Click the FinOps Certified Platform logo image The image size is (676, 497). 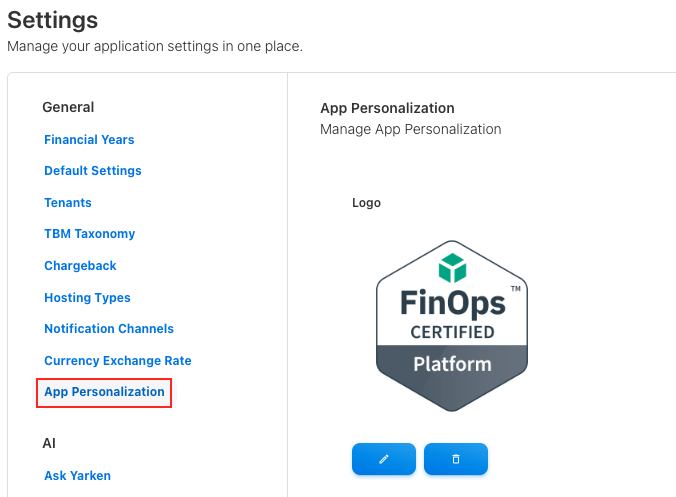pos(452,326)
